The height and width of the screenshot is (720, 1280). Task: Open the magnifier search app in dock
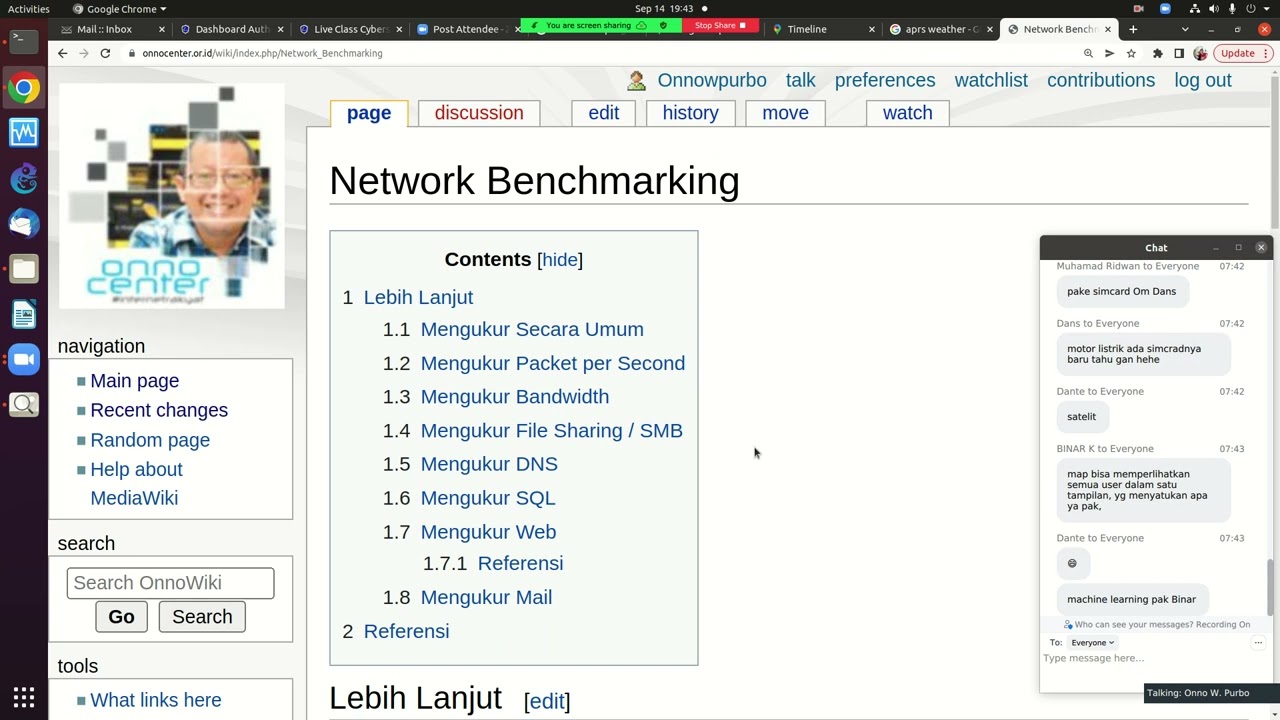[24, 404]
